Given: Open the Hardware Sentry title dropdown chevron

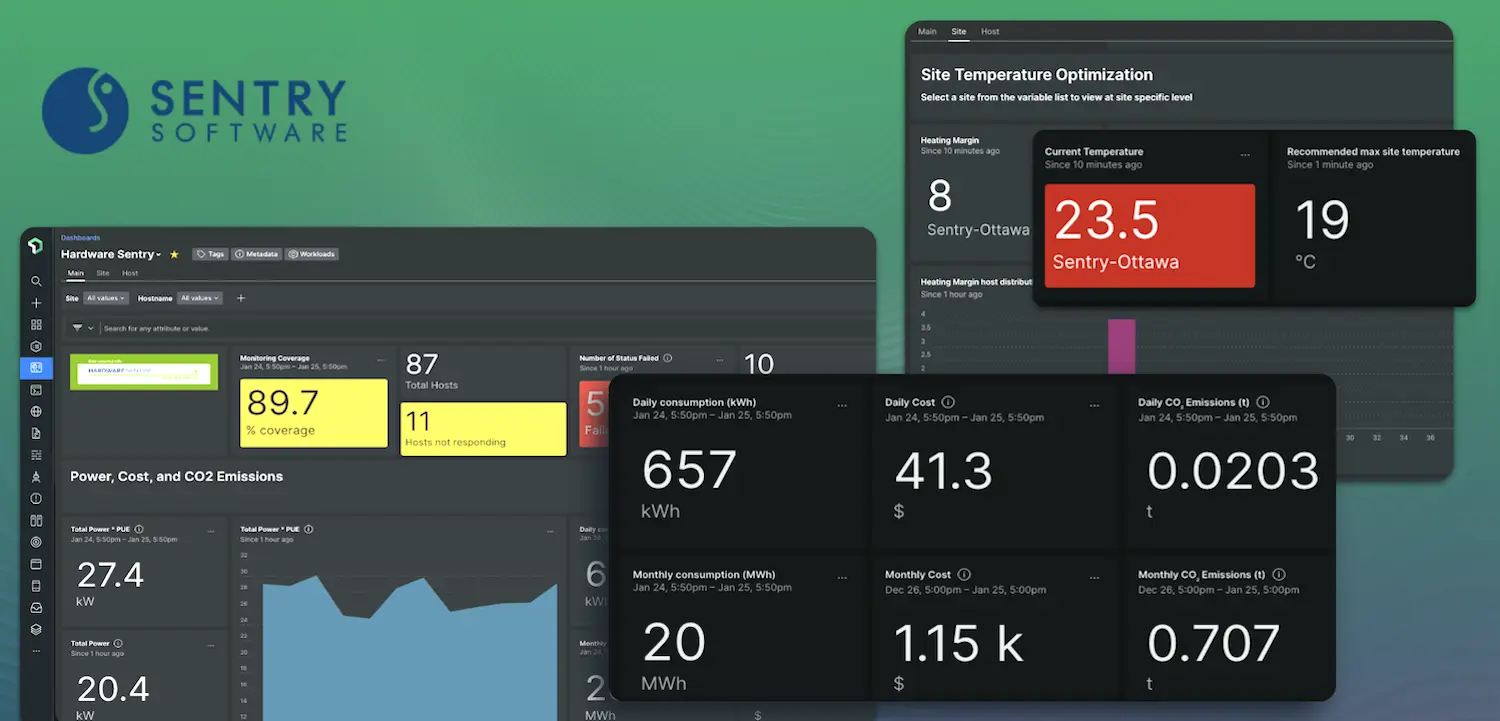Looking at the screenshot, I should pos(158,254).
